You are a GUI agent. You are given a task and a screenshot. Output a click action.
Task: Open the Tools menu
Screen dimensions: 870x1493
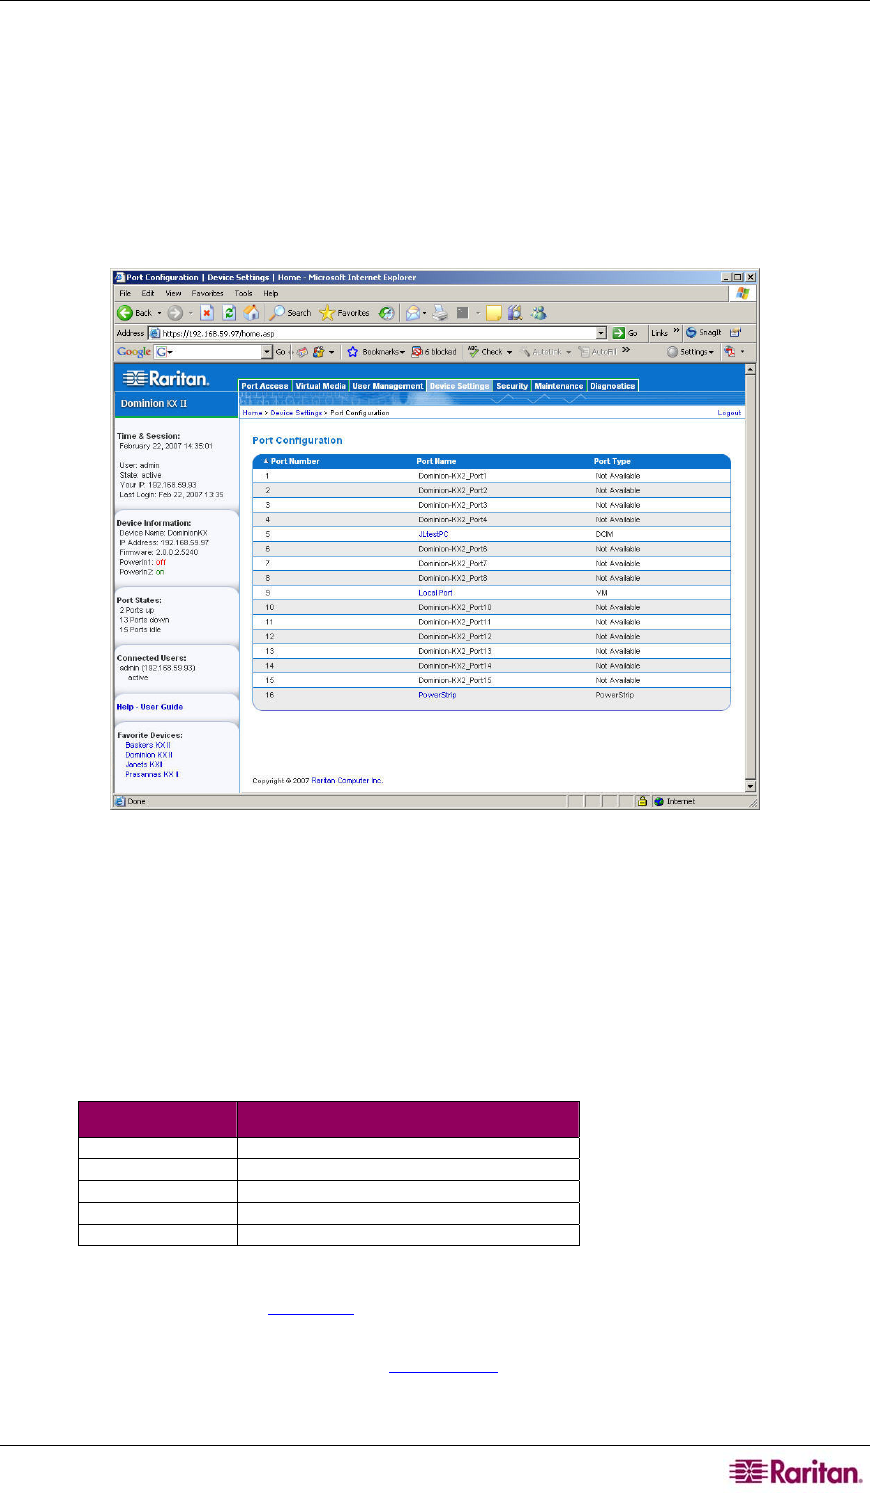[244, 294]
